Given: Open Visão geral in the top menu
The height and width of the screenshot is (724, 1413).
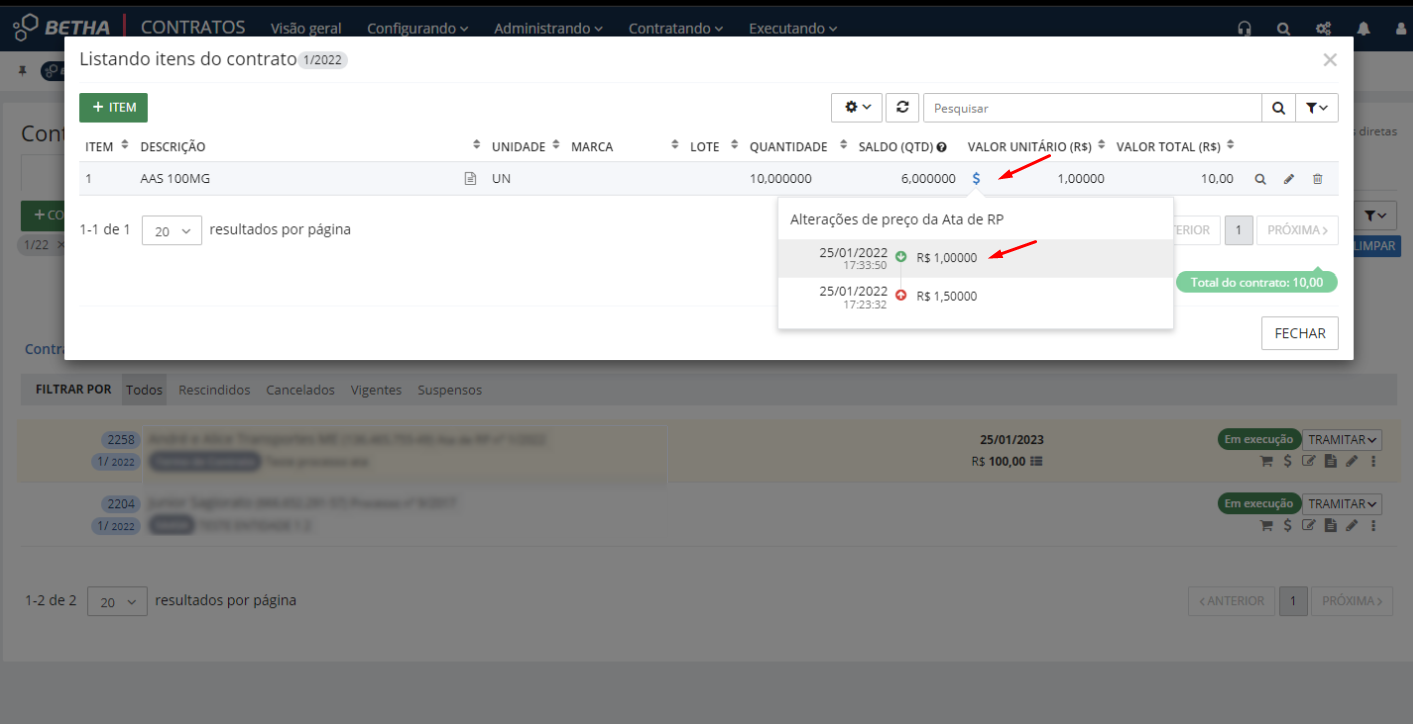Looking at the screenshot, I should click(x=306, y=28).
